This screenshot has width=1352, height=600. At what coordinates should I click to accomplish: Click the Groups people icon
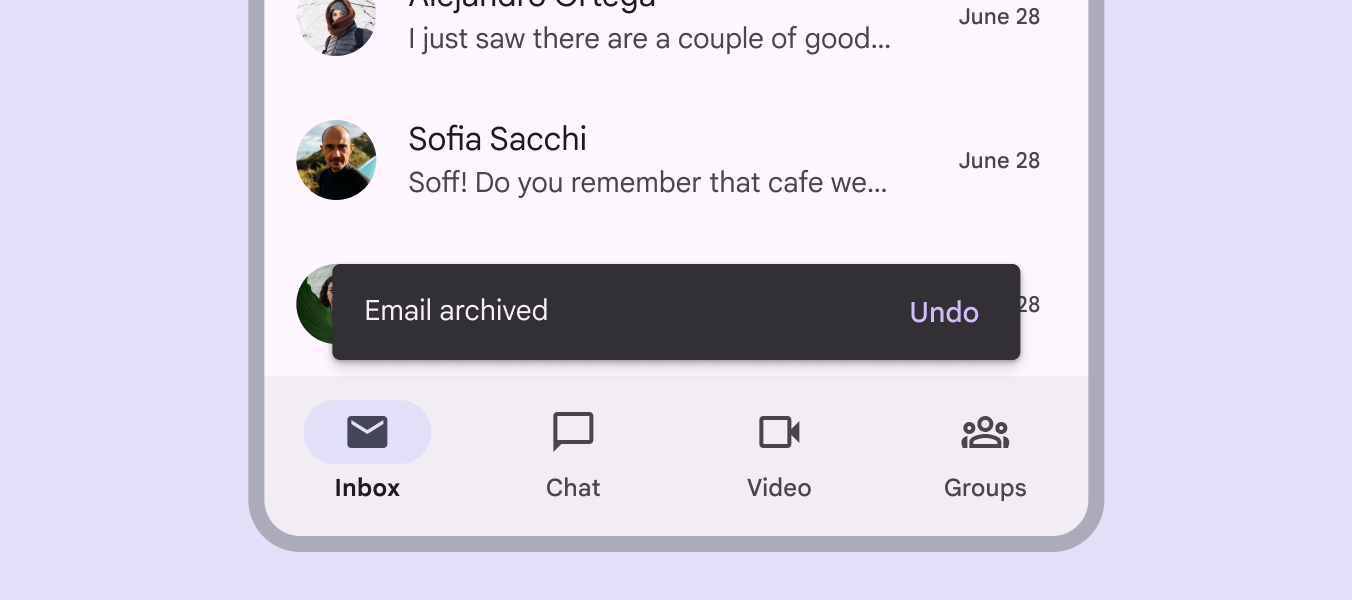pyautogui.click(x=985, y=432)
